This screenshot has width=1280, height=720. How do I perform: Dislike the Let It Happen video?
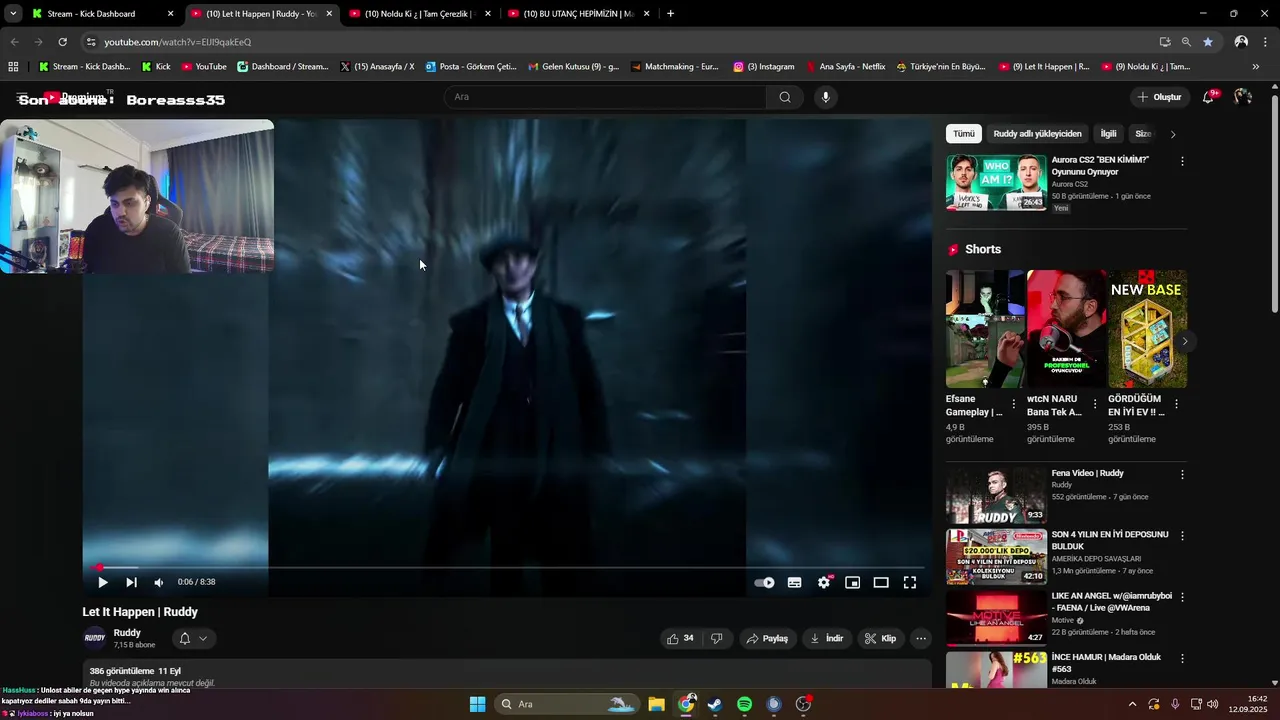(x=717, y=638)
